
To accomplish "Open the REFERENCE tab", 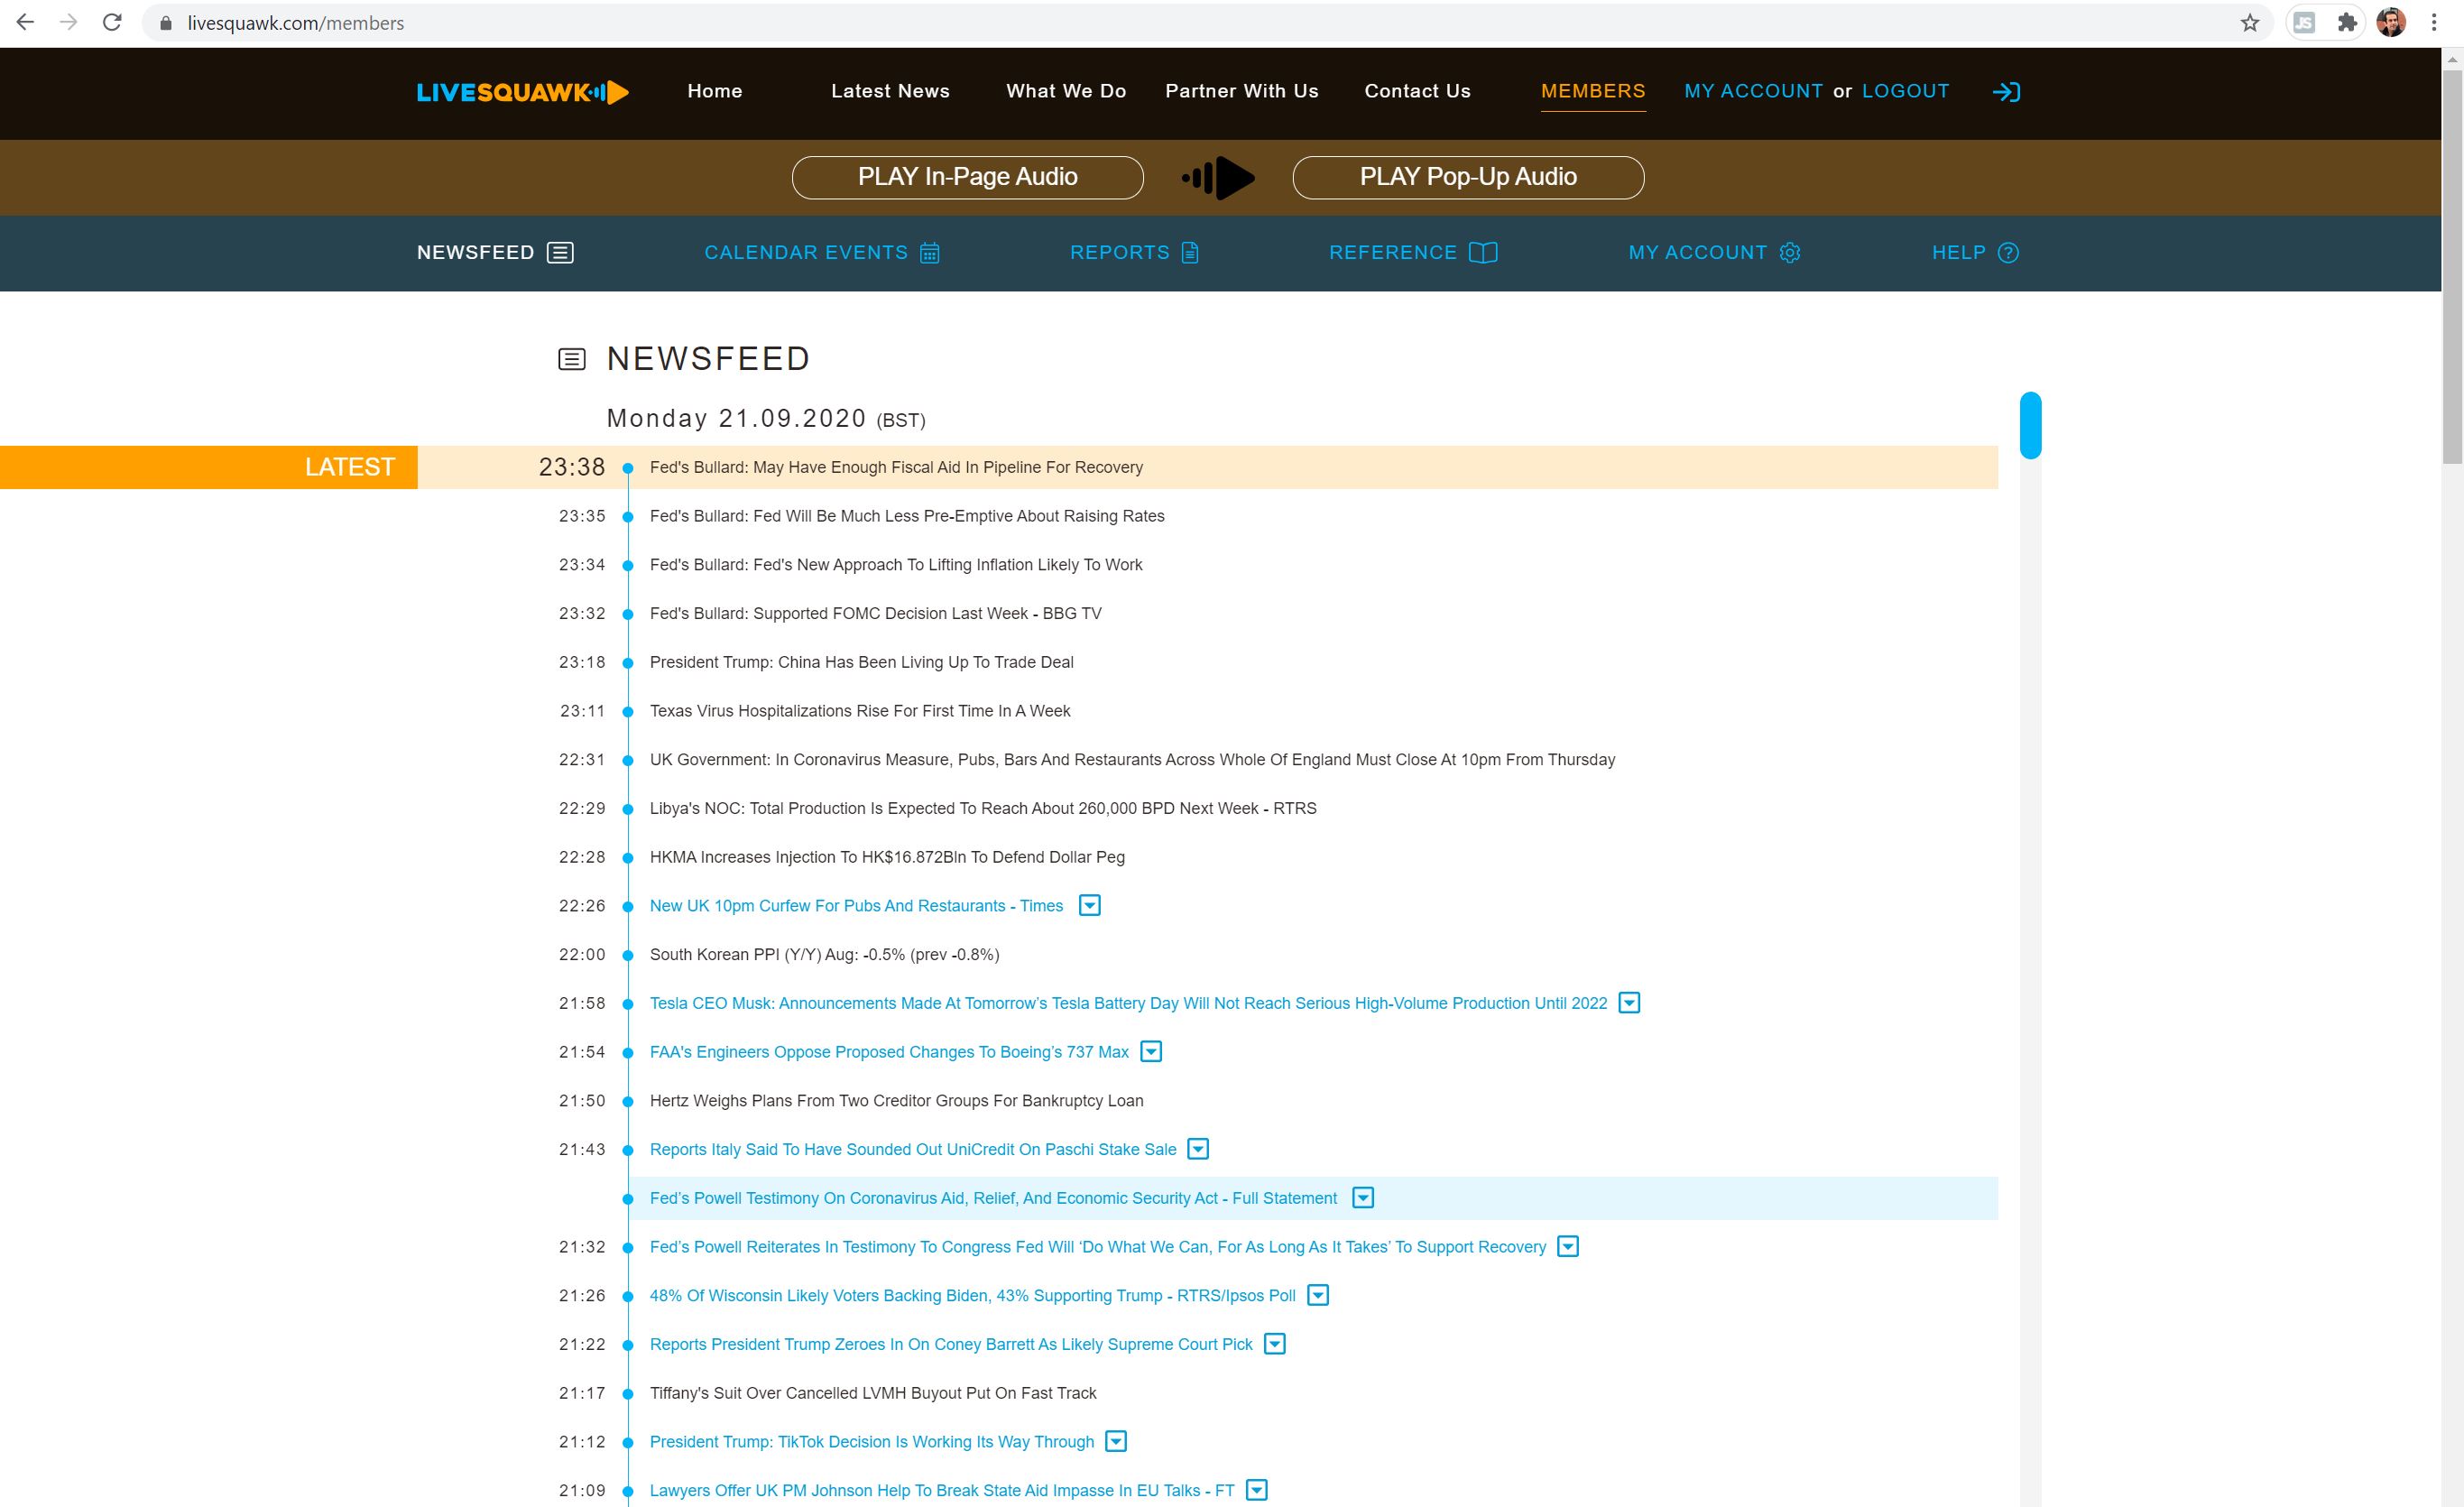I will 1412,253.
